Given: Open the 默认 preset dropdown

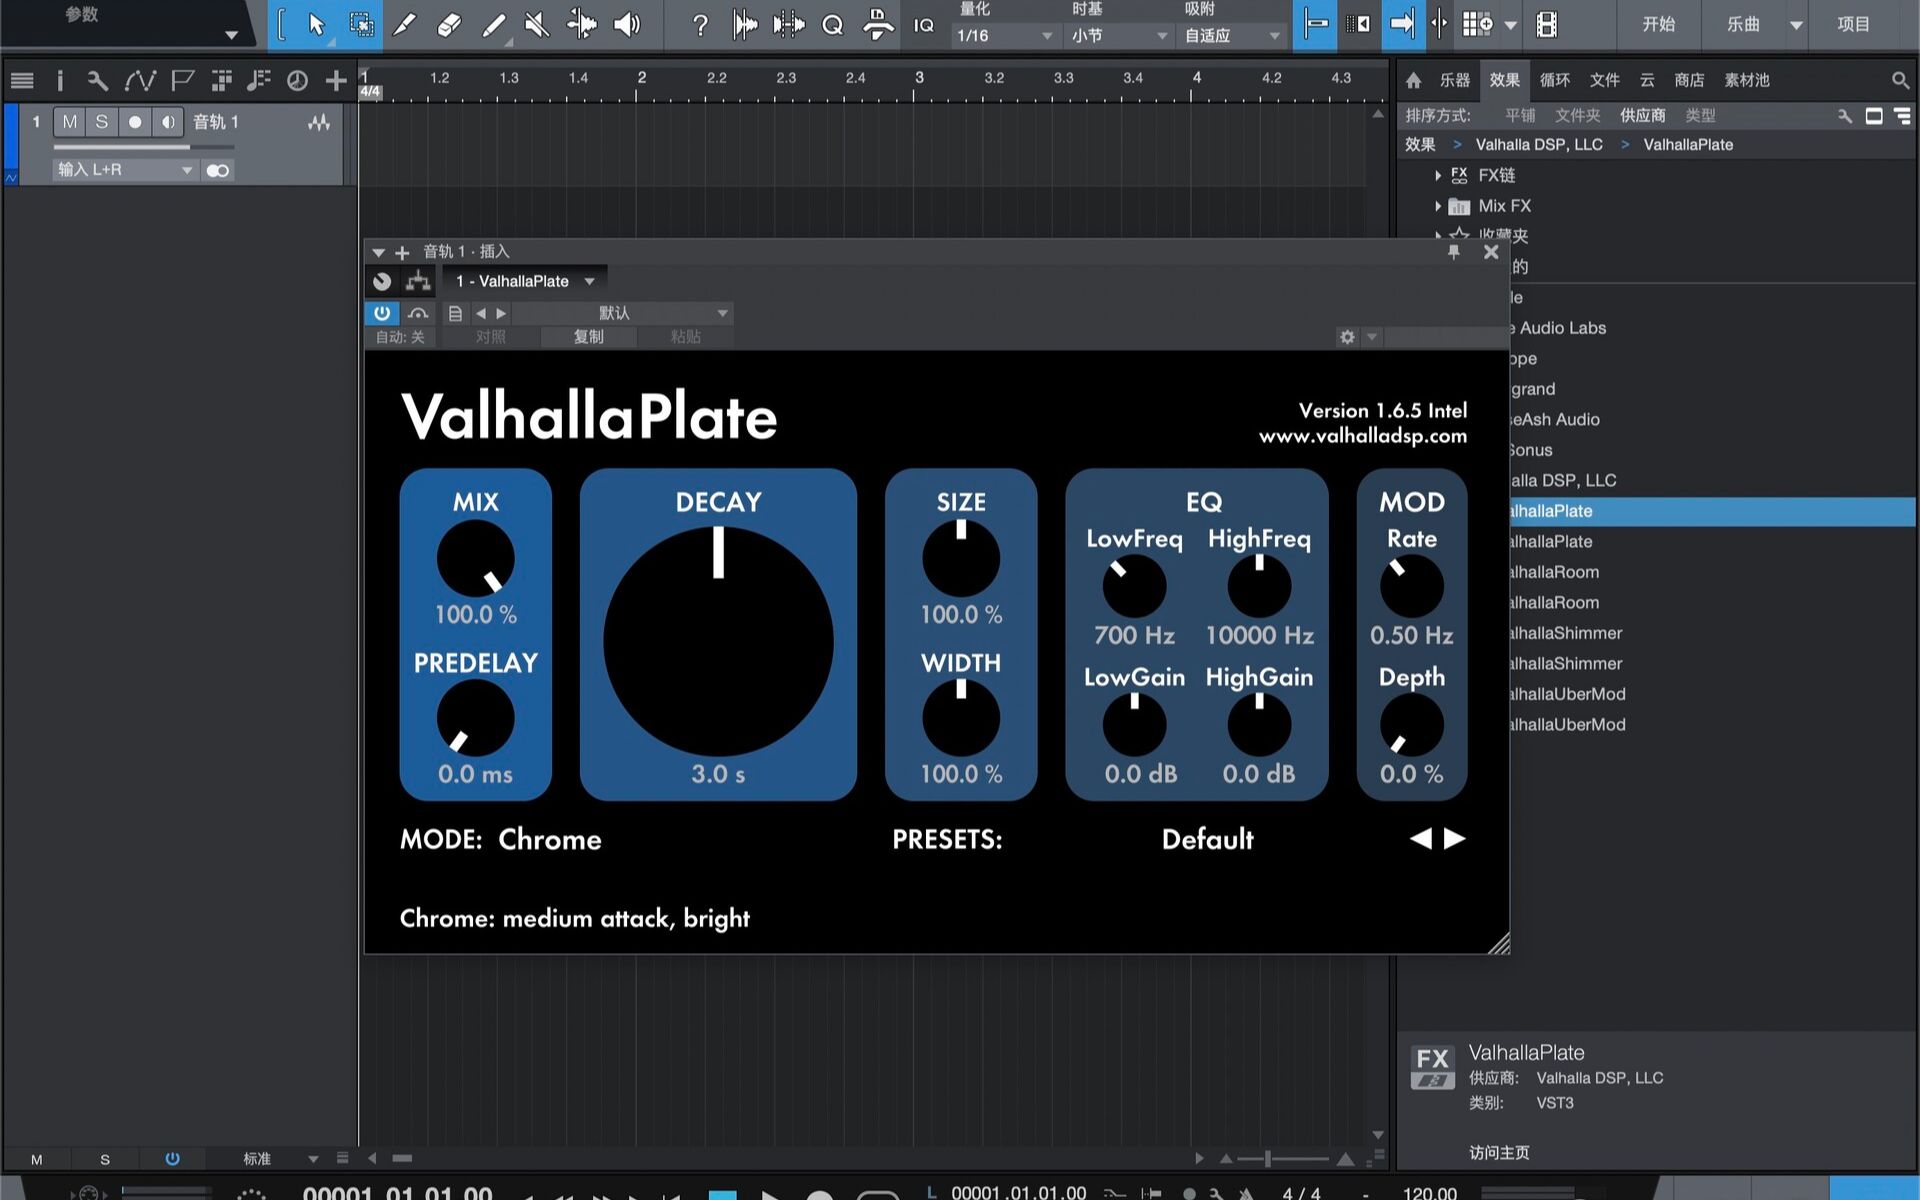Looking at the screenshot, I should pos(623,313).
